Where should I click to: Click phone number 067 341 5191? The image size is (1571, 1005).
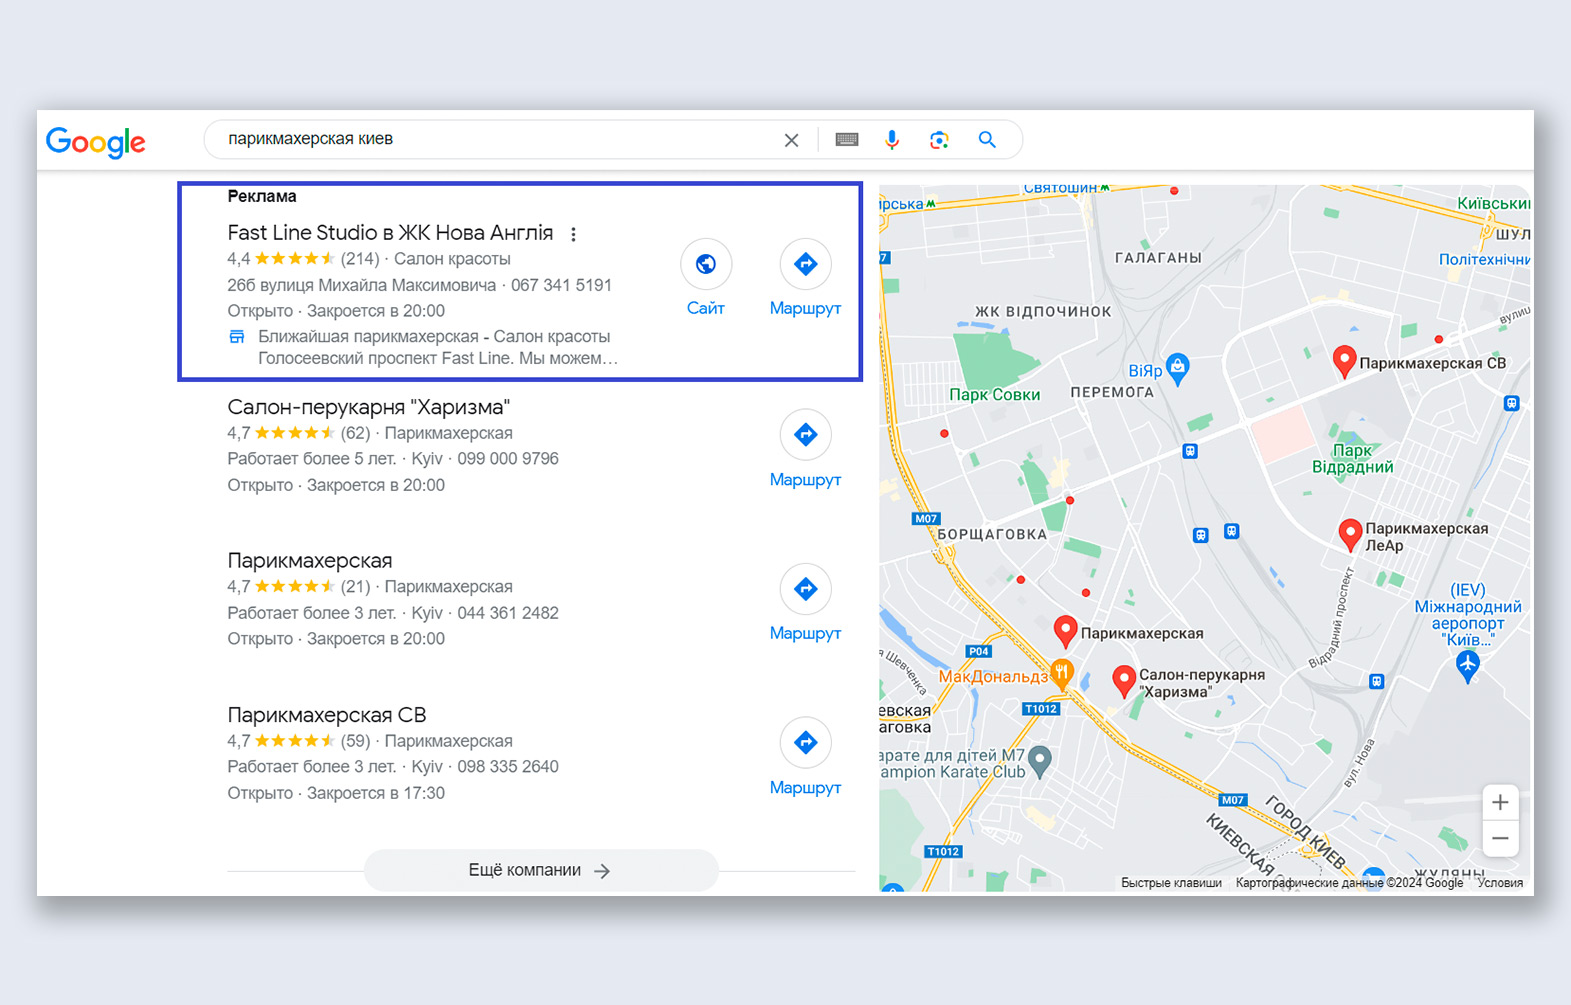click(561, 285)
